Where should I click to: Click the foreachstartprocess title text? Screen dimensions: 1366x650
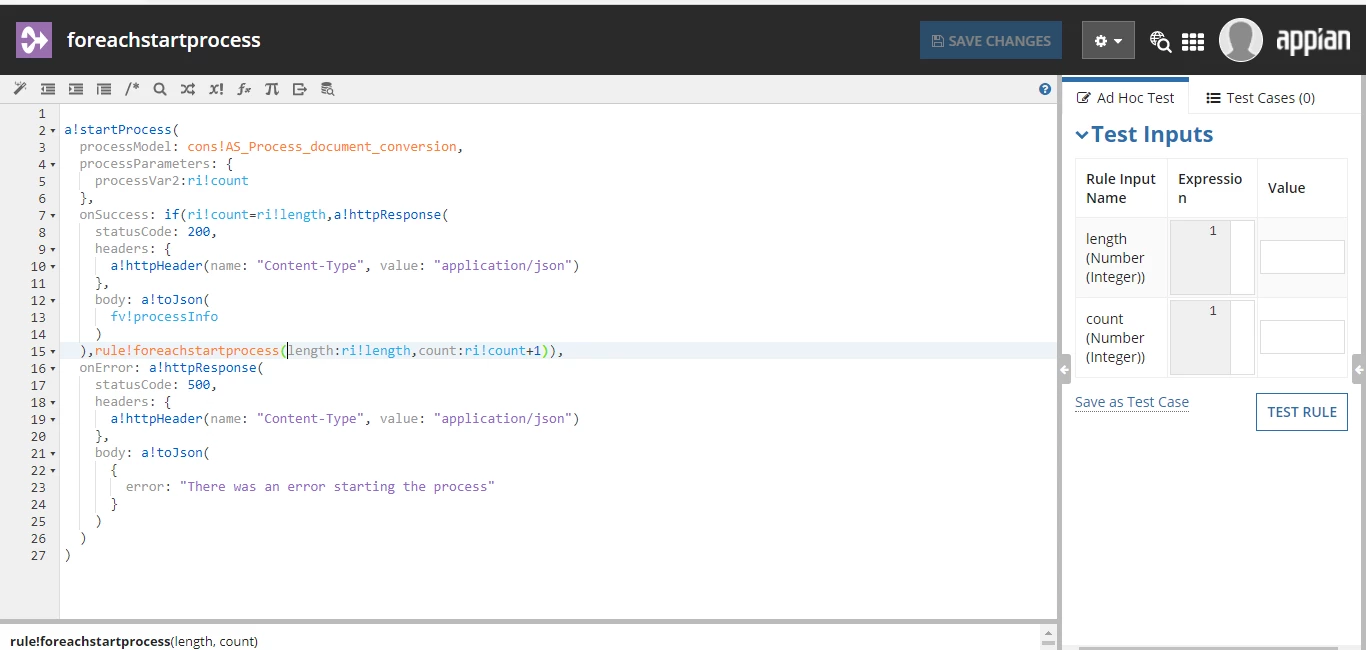pyautogui.click(x=164, y=40)
